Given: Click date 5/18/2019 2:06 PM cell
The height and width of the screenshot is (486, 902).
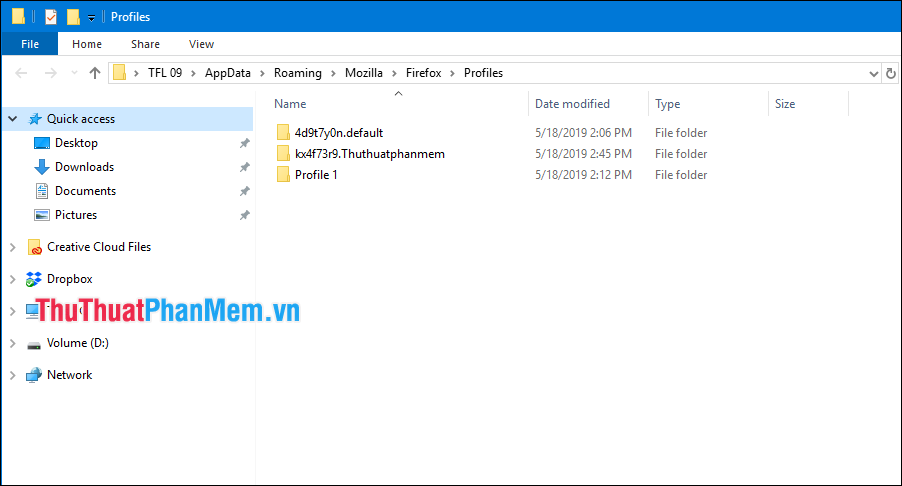Looking at the screenshot, I should (x=583, y=133).
